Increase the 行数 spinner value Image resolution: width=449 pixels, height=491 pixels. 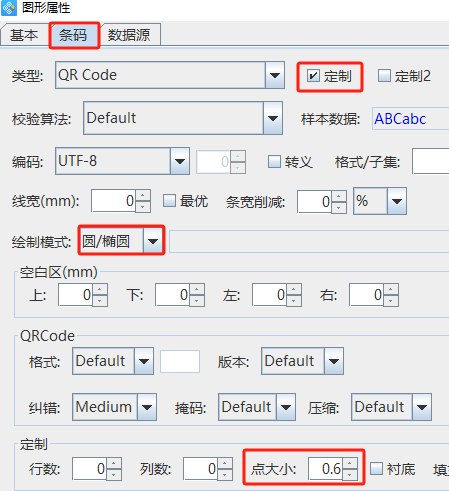click(114, 463)
